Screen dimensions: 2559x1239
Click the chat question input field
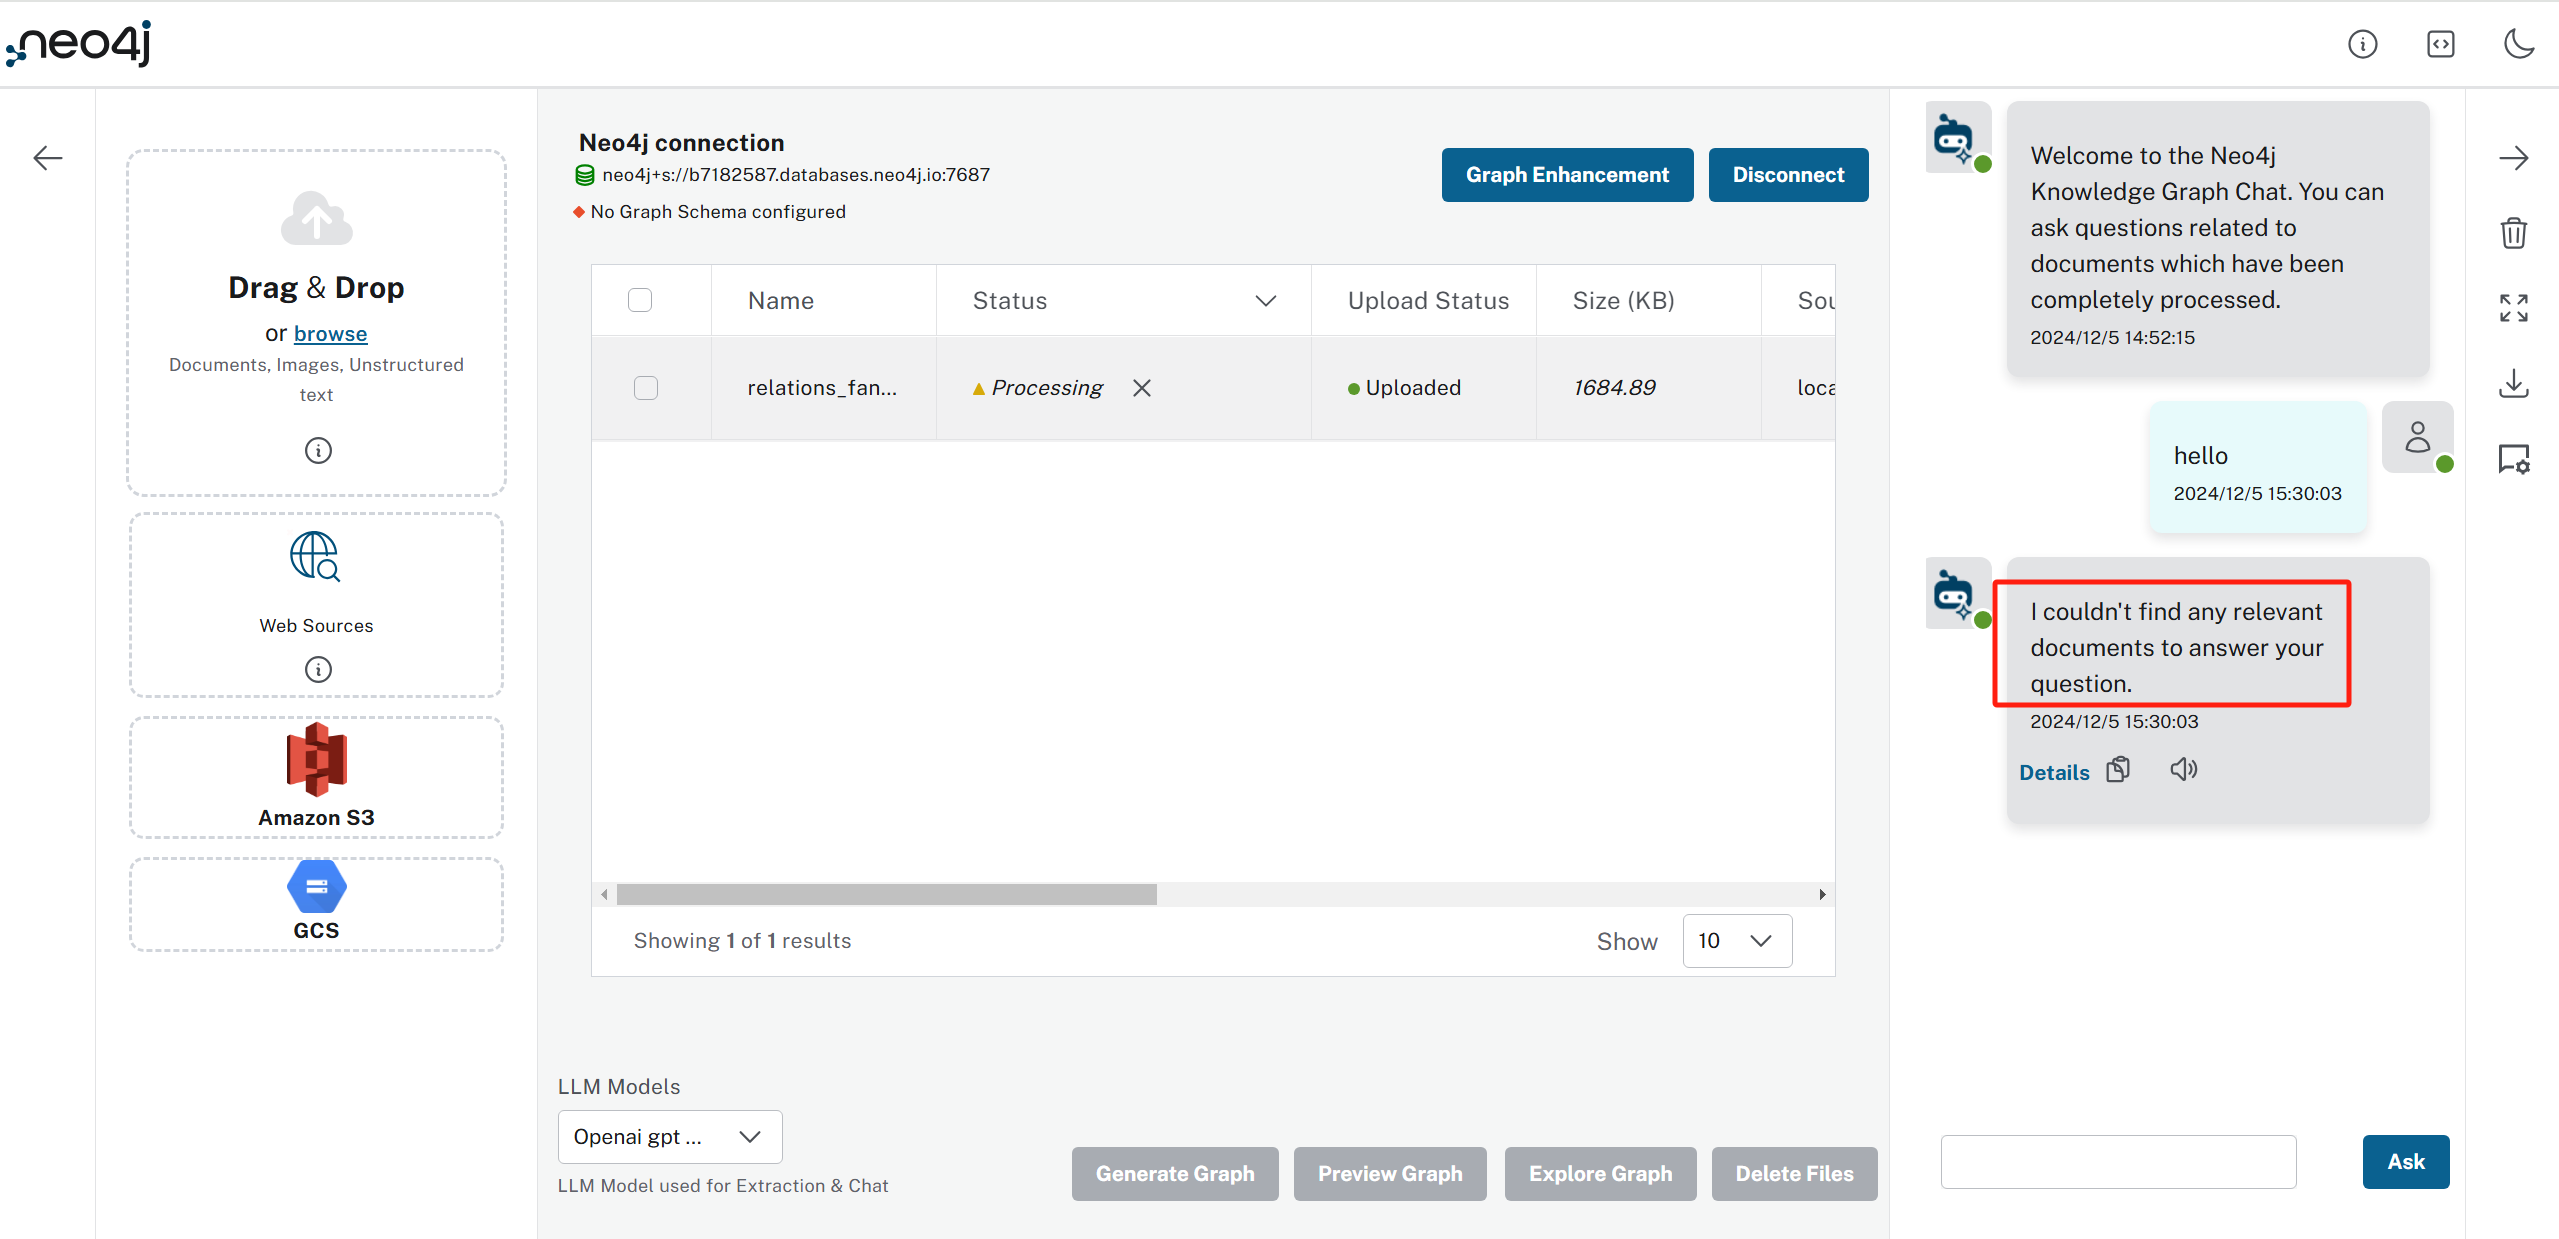[2118, 1162]
